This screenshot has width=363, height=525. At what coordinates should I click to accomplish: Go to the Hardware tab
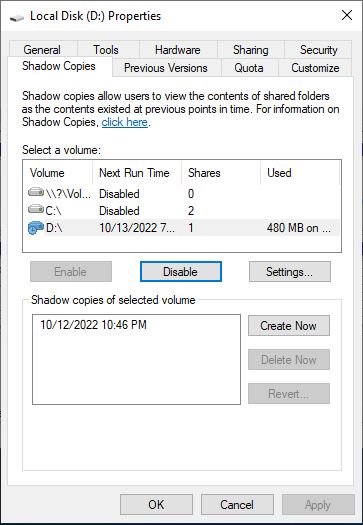178,50
